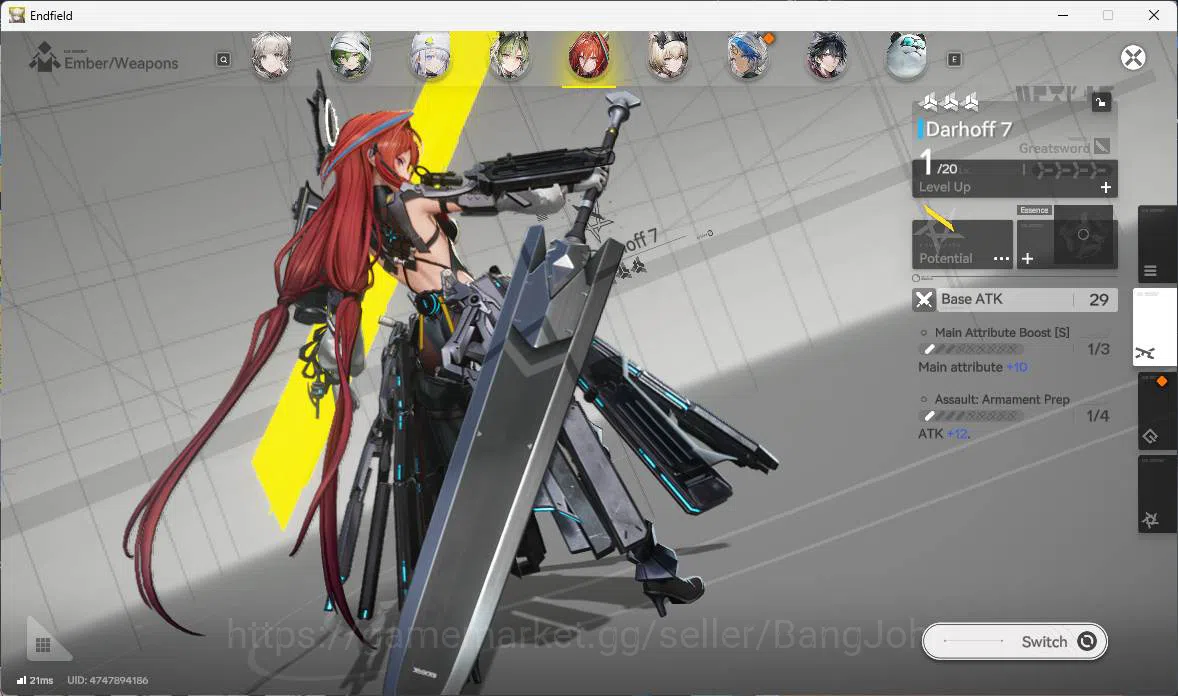The width and height of the screenshot is (1178, 696).
Task: Select the green-haired character with horns
Action: click(510, 56)
